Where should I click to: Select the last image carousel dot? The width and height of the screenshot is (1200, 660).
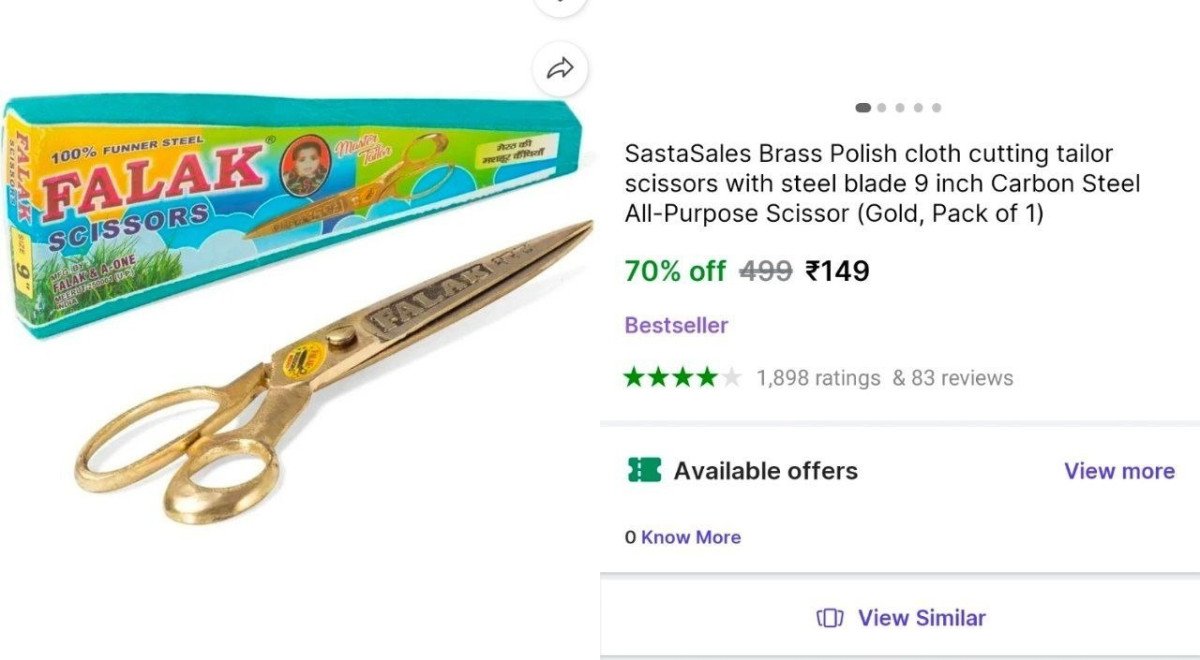(936, 108)
